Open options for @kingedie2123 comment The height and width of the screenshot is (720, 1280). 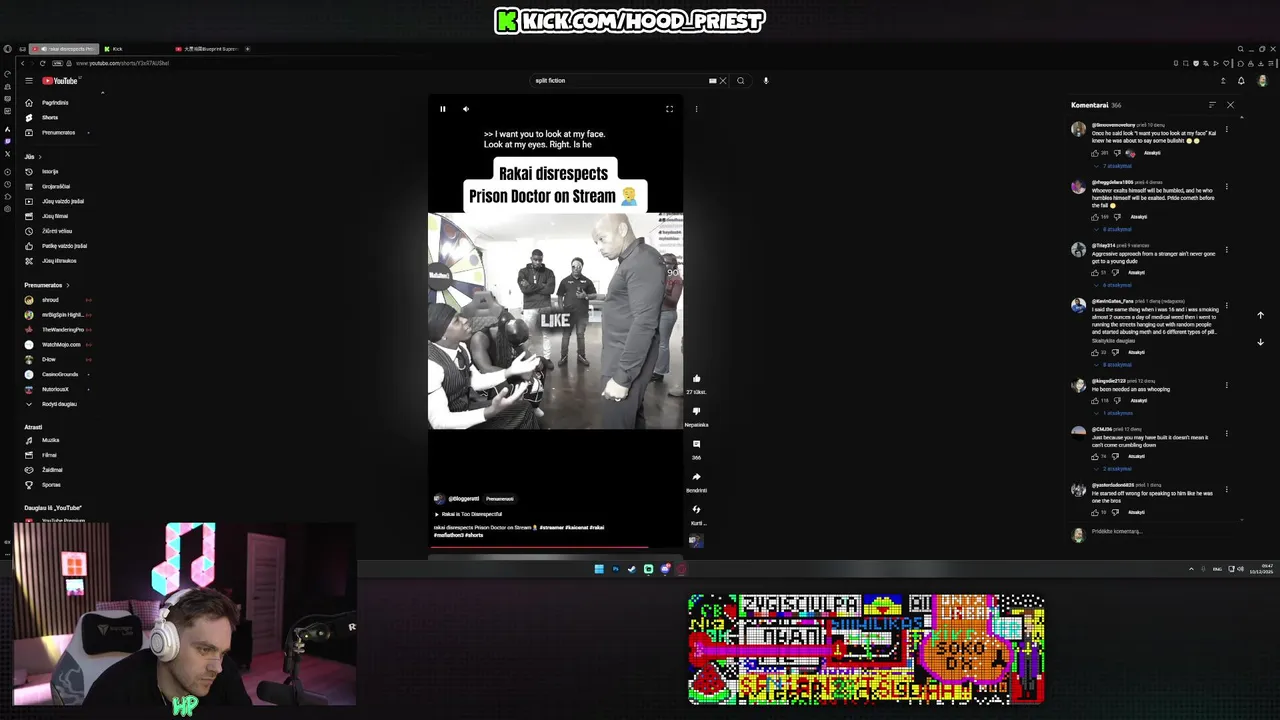tap(1227, 385)
